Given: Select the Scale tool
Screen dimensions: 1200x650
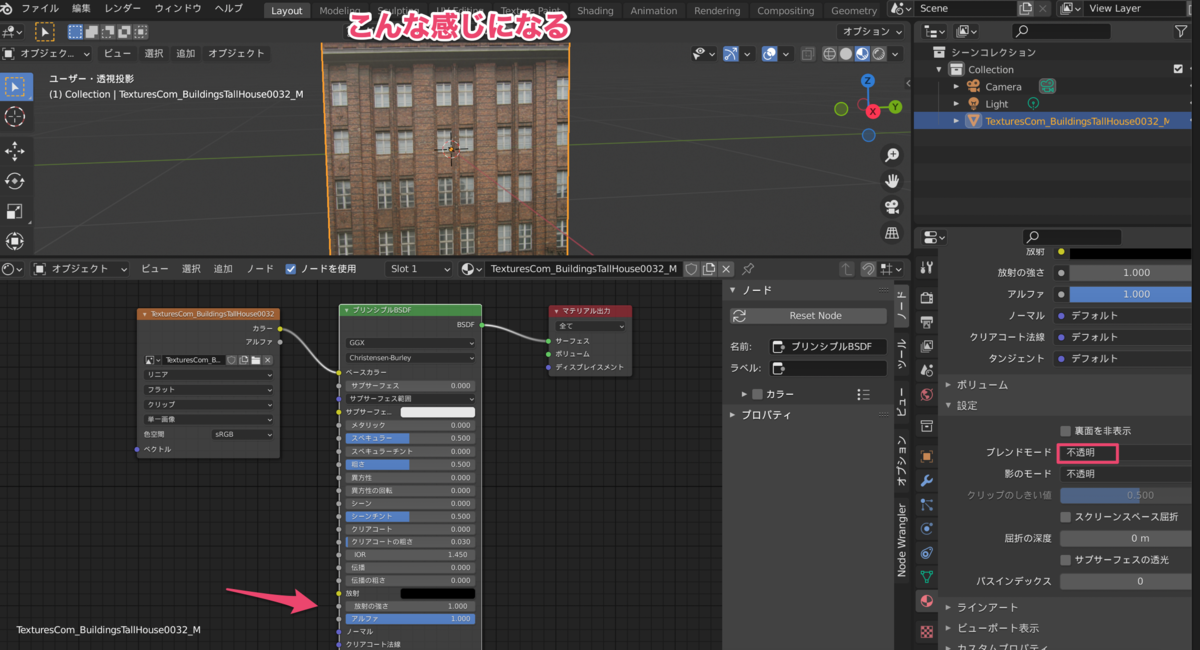Looking at the screenshot, I should [15, 211].
